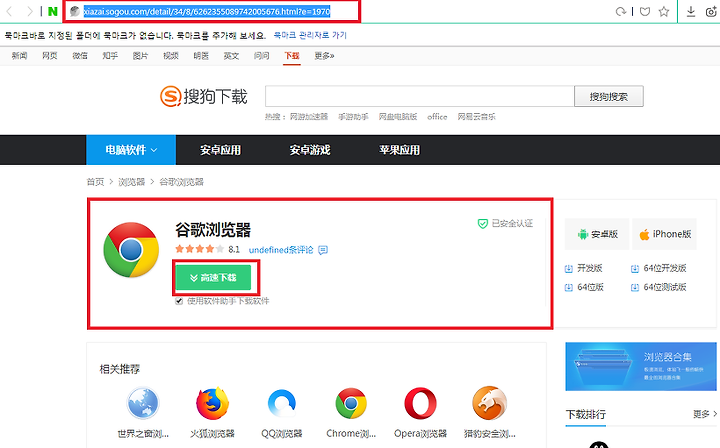Open 猎豹安全浏览器 leopard icon
720x448 pixels.
[x=489, y=403]
